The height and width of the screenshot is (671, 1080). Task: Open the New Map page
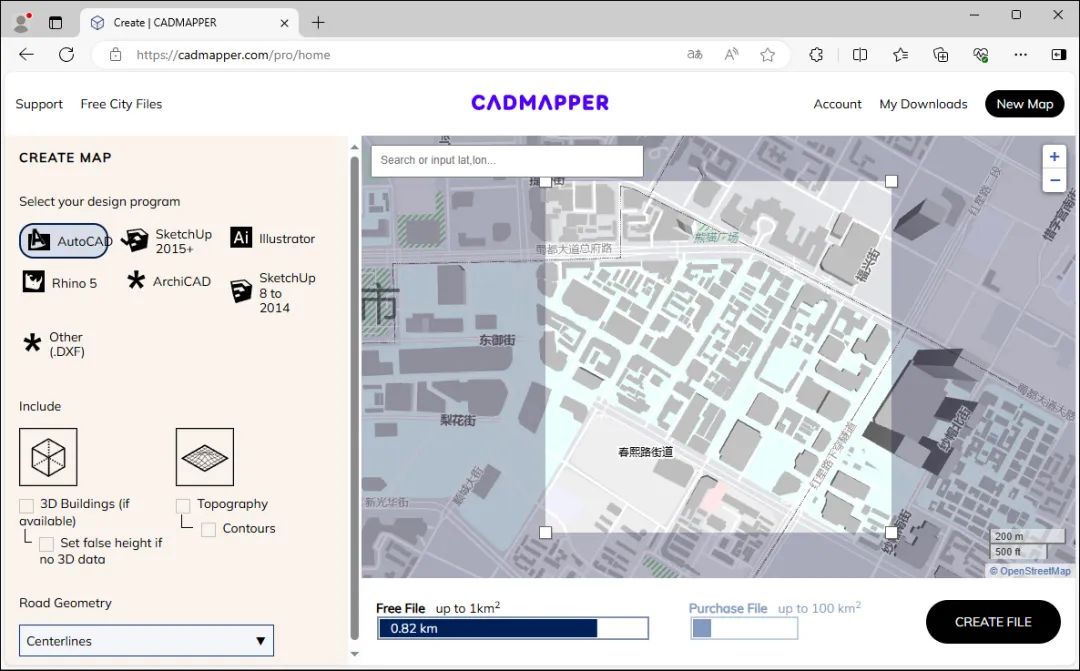coord(1024,104)
